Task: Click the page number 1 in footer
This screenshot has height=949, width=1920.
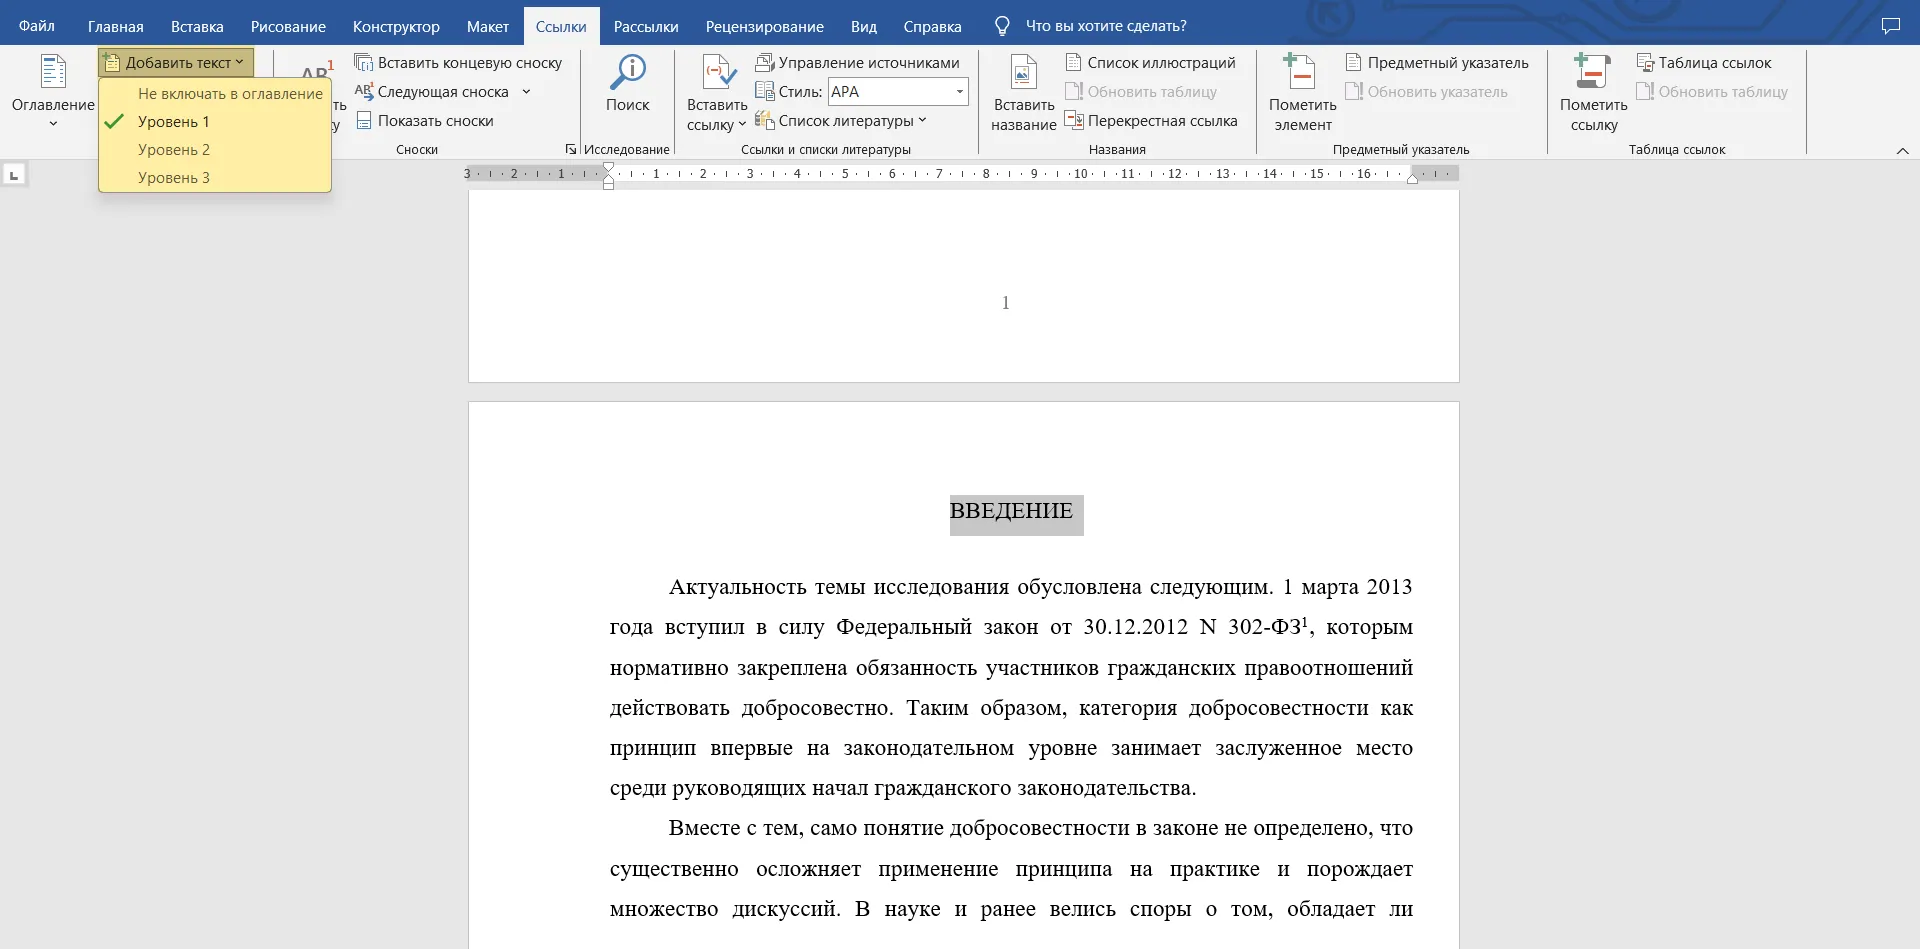Action: point(1005,303)
